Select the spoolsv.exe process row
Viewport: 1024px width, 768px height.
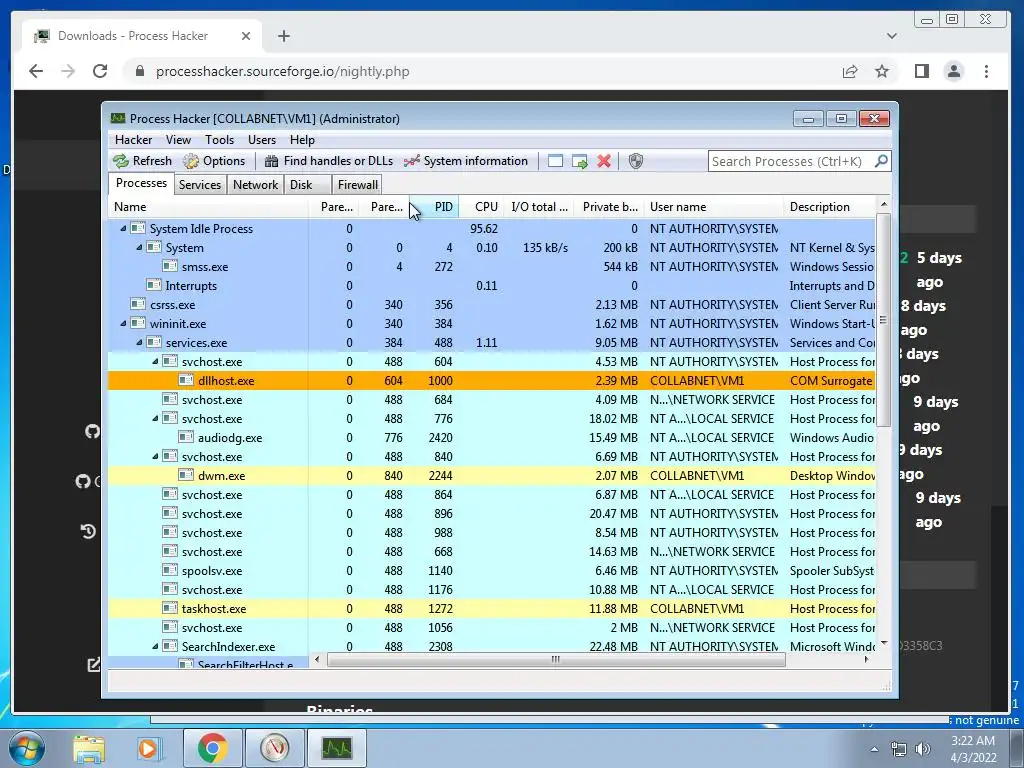[x=492, y=571]
